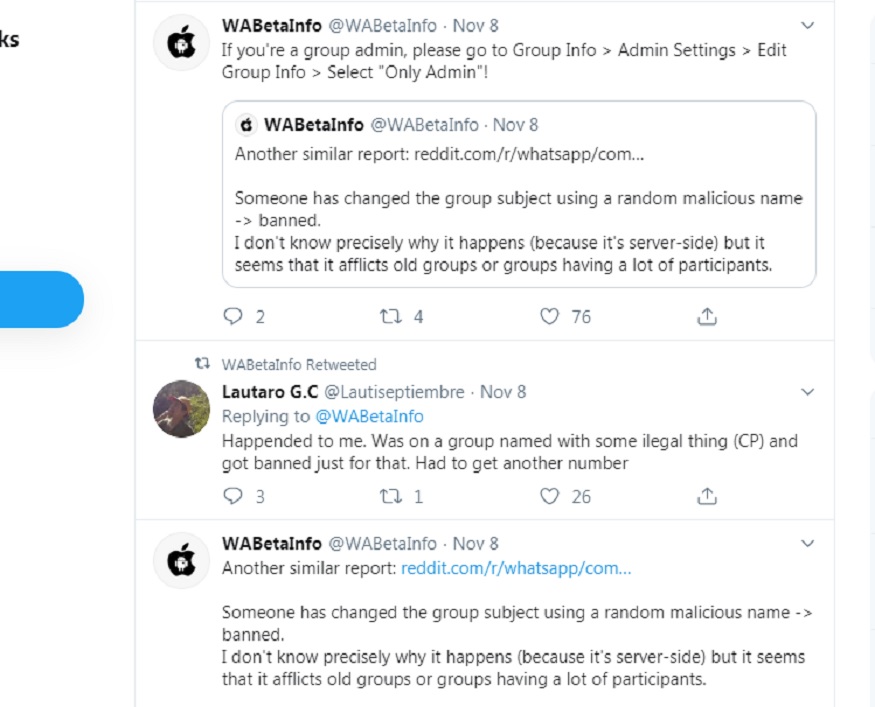This screenshot has width=875, height=707.
Task: Click the Nov 8 timestamp on Lautaro's tweet
Action: coord(503,392)
